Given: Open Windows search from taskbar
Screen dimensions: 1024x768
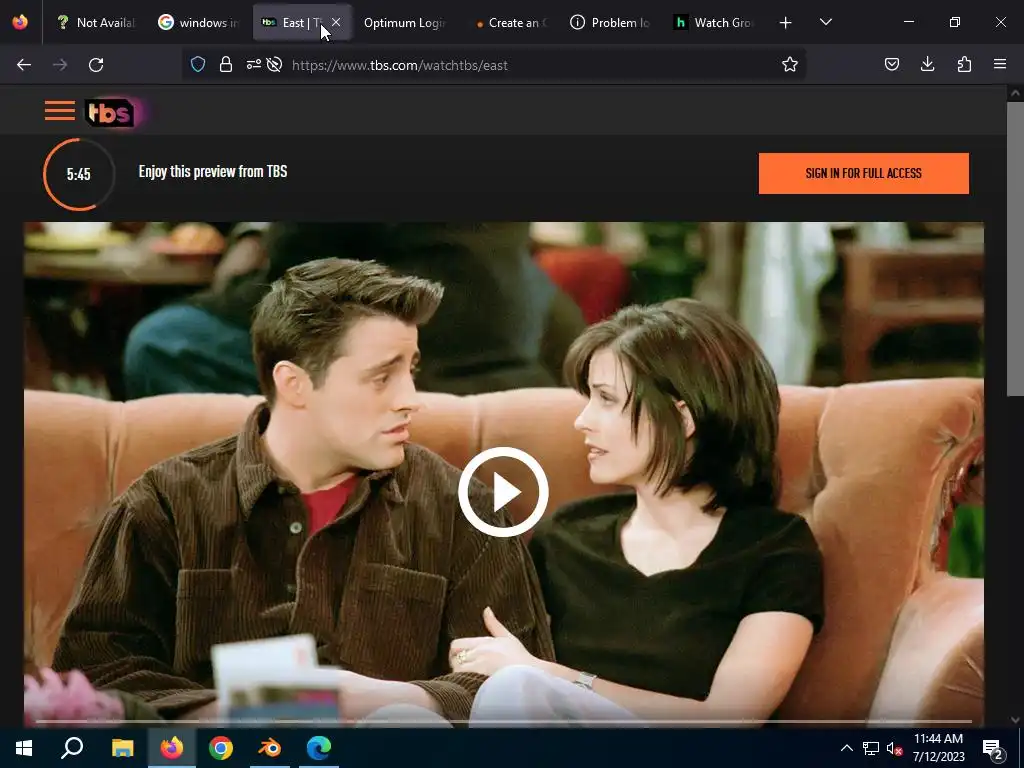Looking at the screenshot, I should (x=72, y=748).
